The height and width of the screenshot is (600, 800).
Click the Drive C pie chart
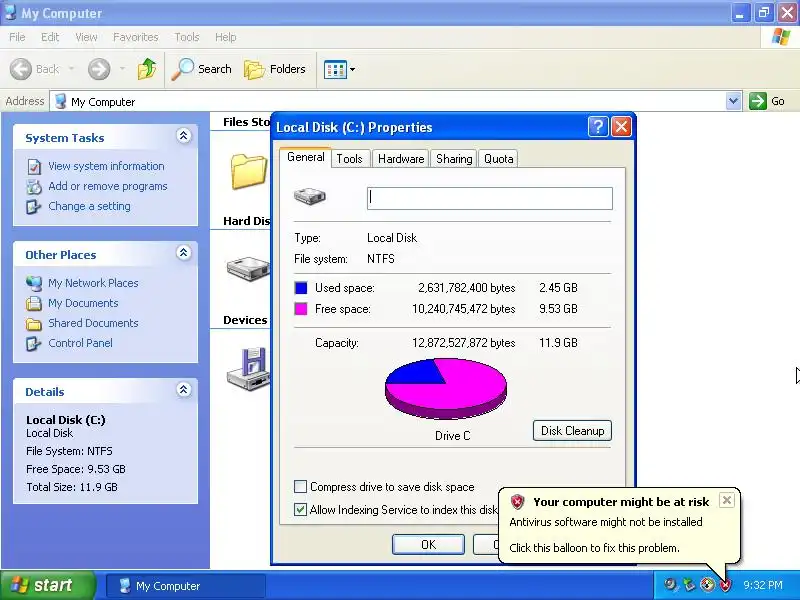point(446,389)
